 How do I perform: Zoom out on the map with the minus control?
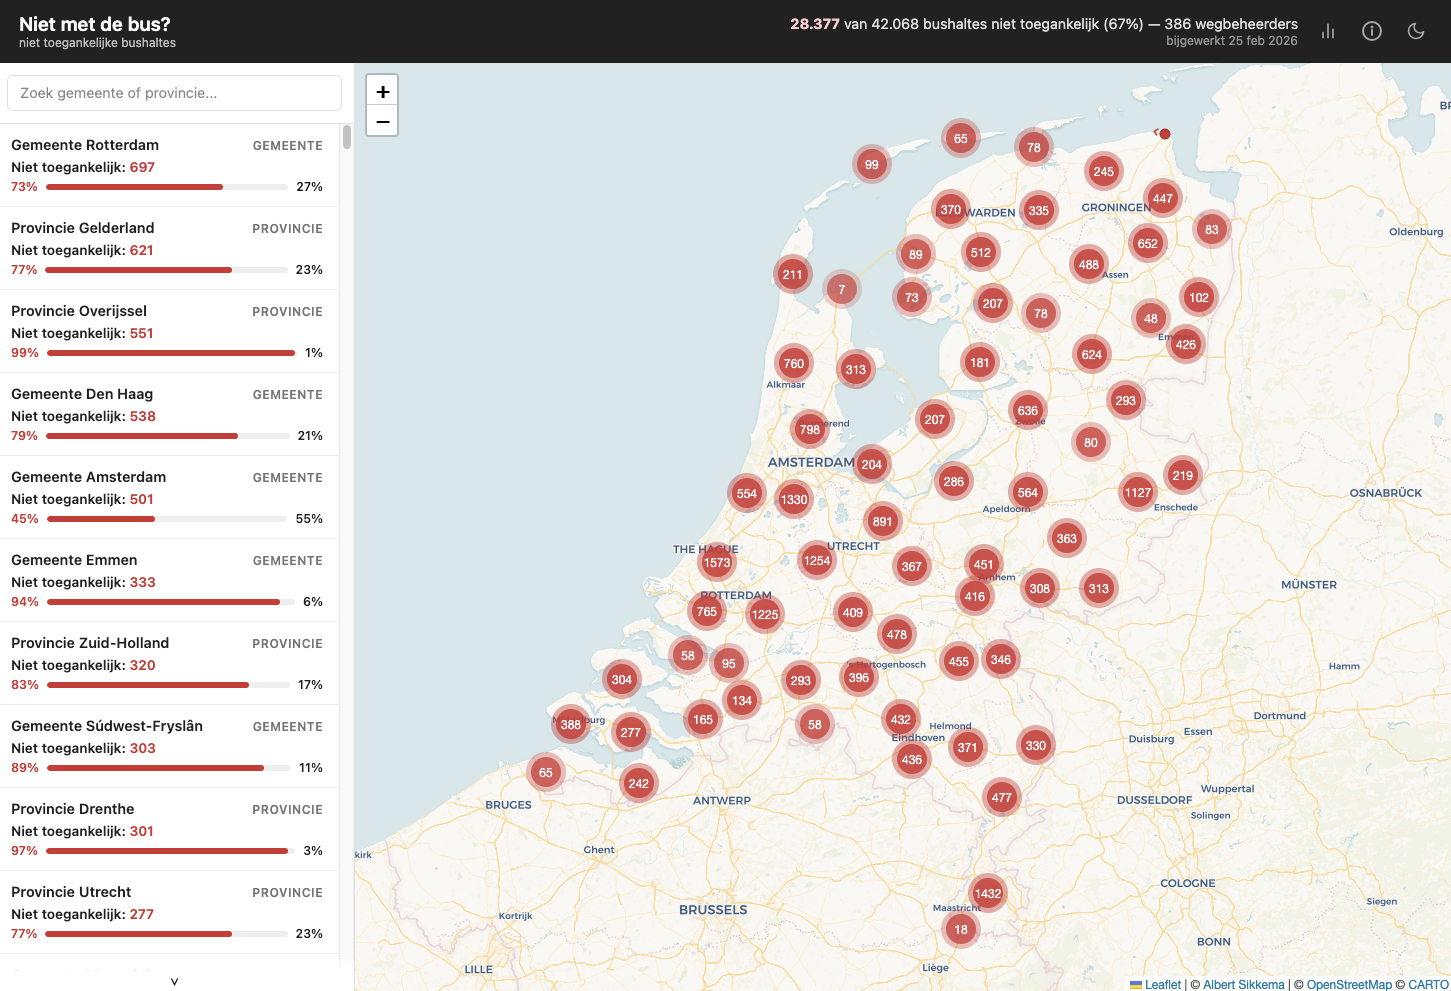click(382, 121)
